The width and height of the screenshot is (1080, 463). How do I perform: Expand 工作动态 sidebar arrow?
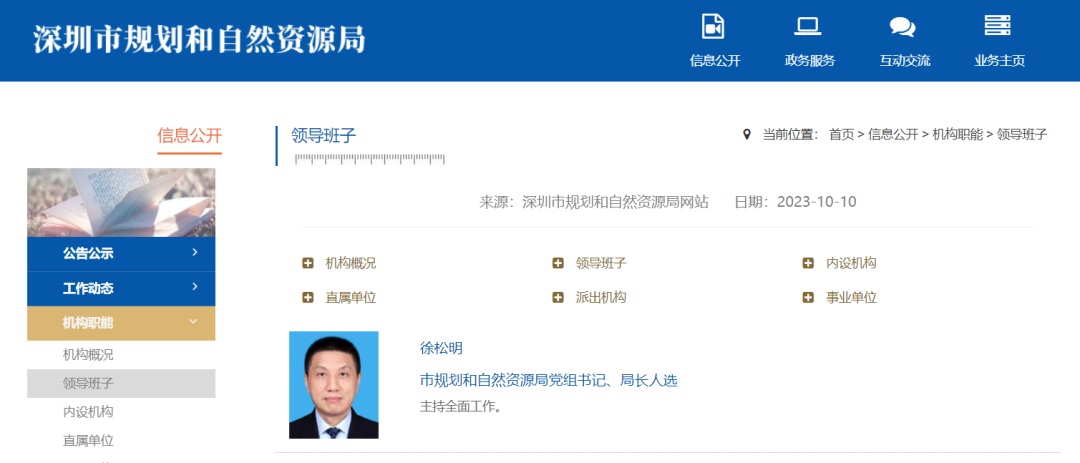click(x=195, y=287)
